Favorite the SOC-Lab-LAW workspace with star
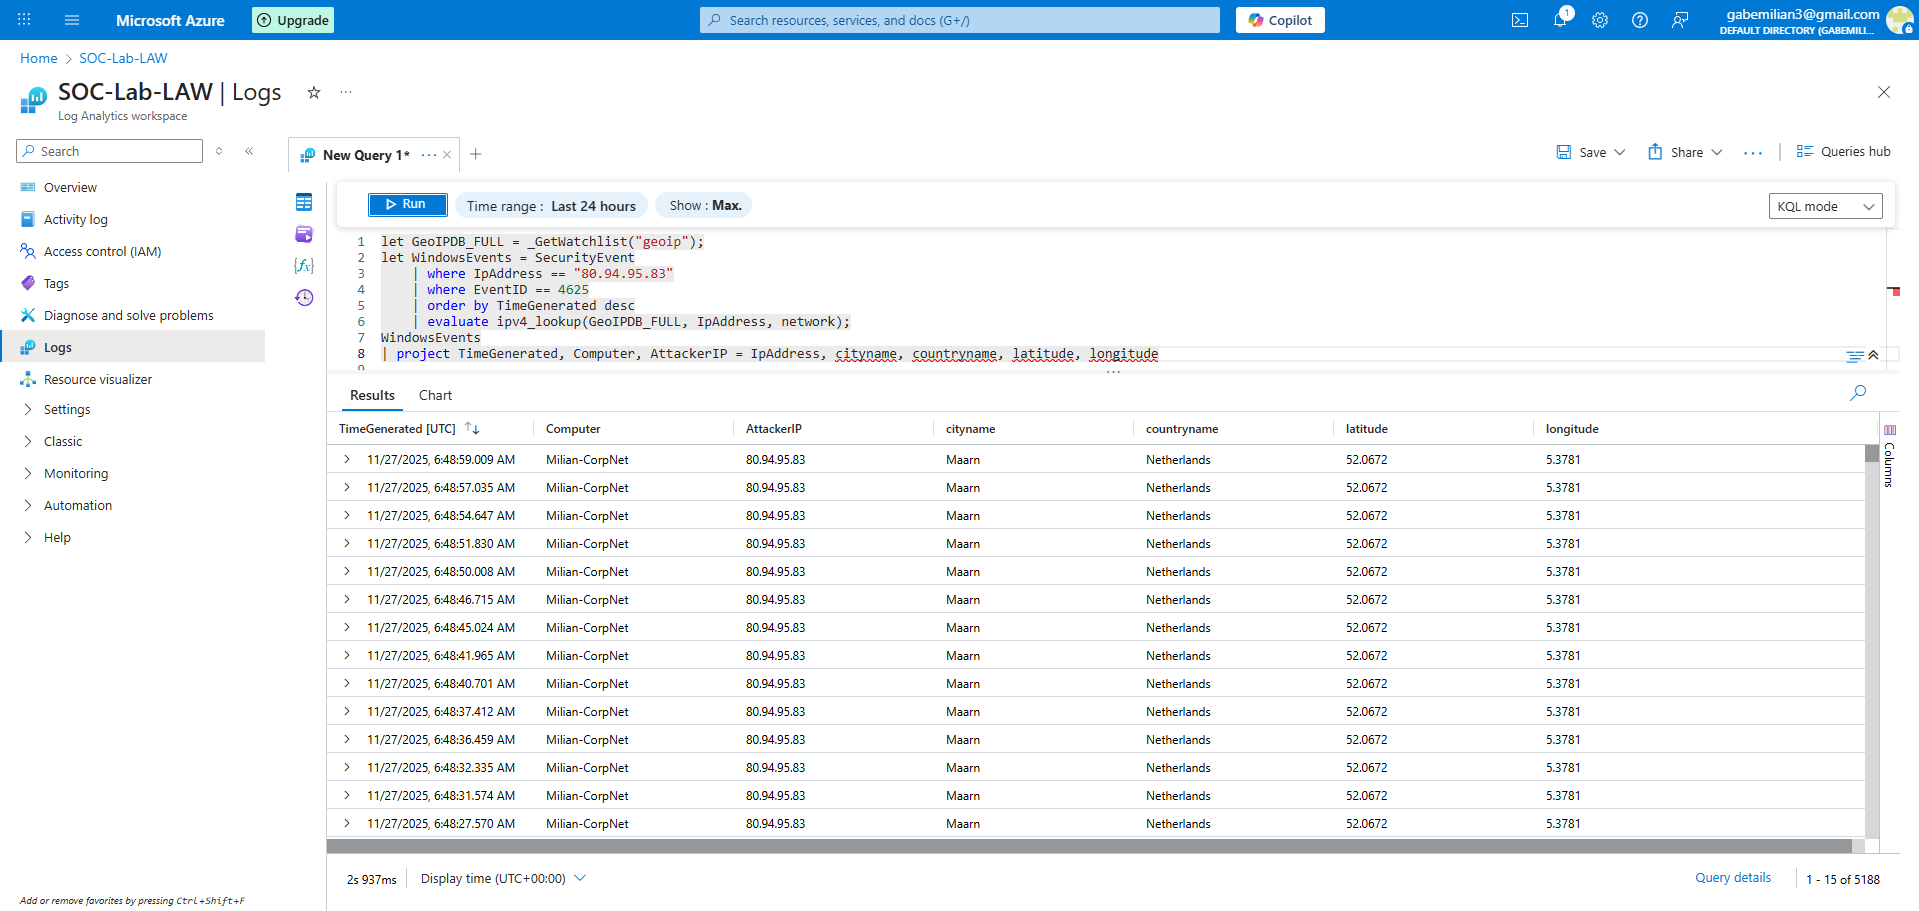Viewport: 1919px width, 911px height. (314, 92)
